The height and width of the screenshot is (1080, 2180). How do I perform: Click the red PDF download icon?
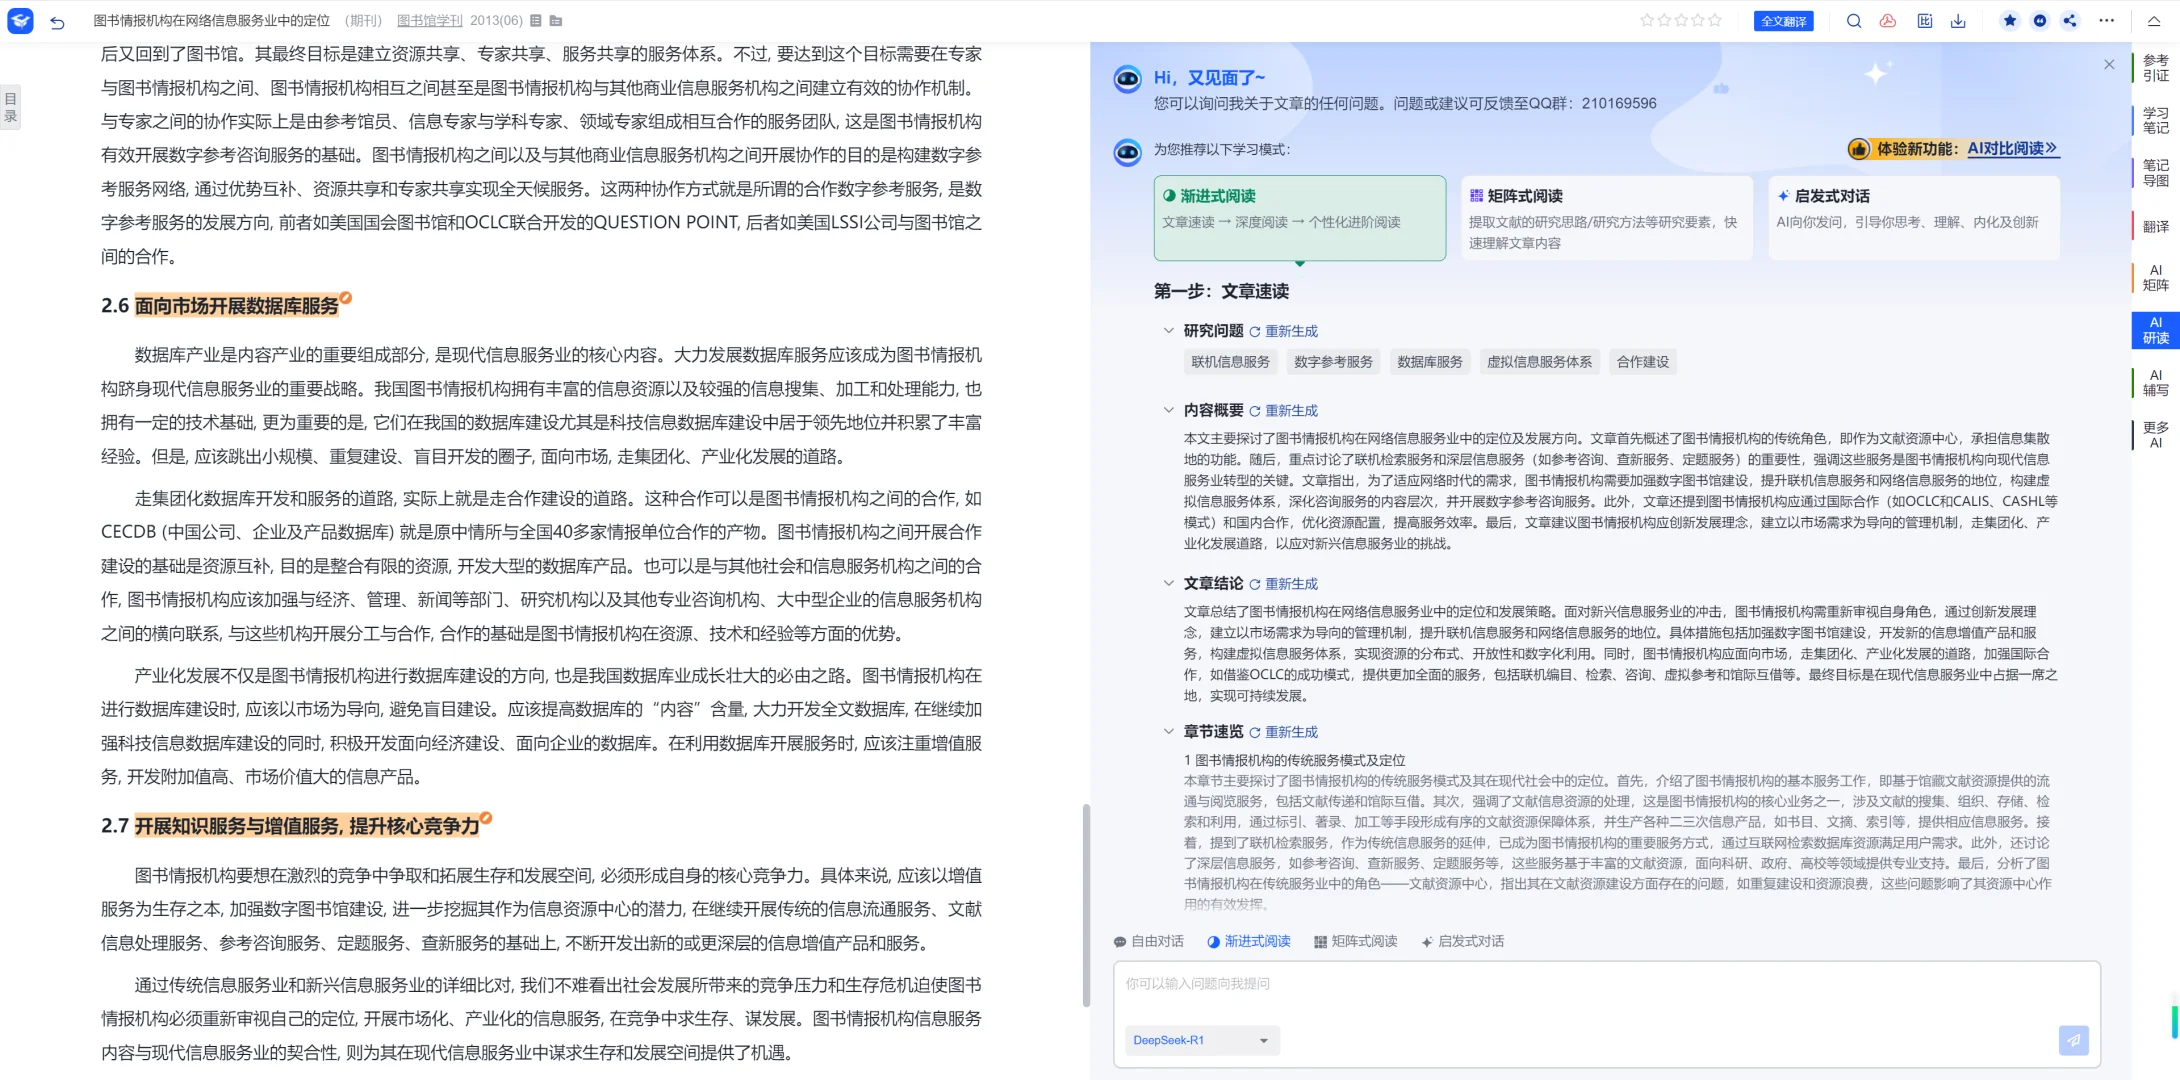coord(1888,20)
